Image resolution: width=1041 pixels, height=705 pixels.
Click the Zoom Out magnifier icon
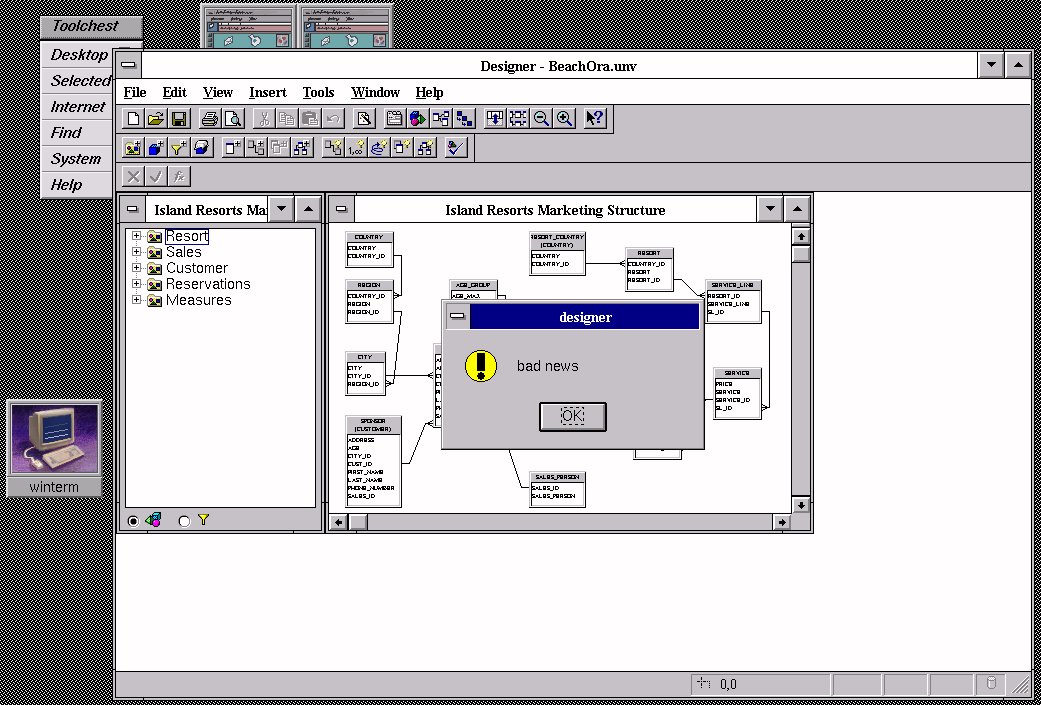click(542, 119)
